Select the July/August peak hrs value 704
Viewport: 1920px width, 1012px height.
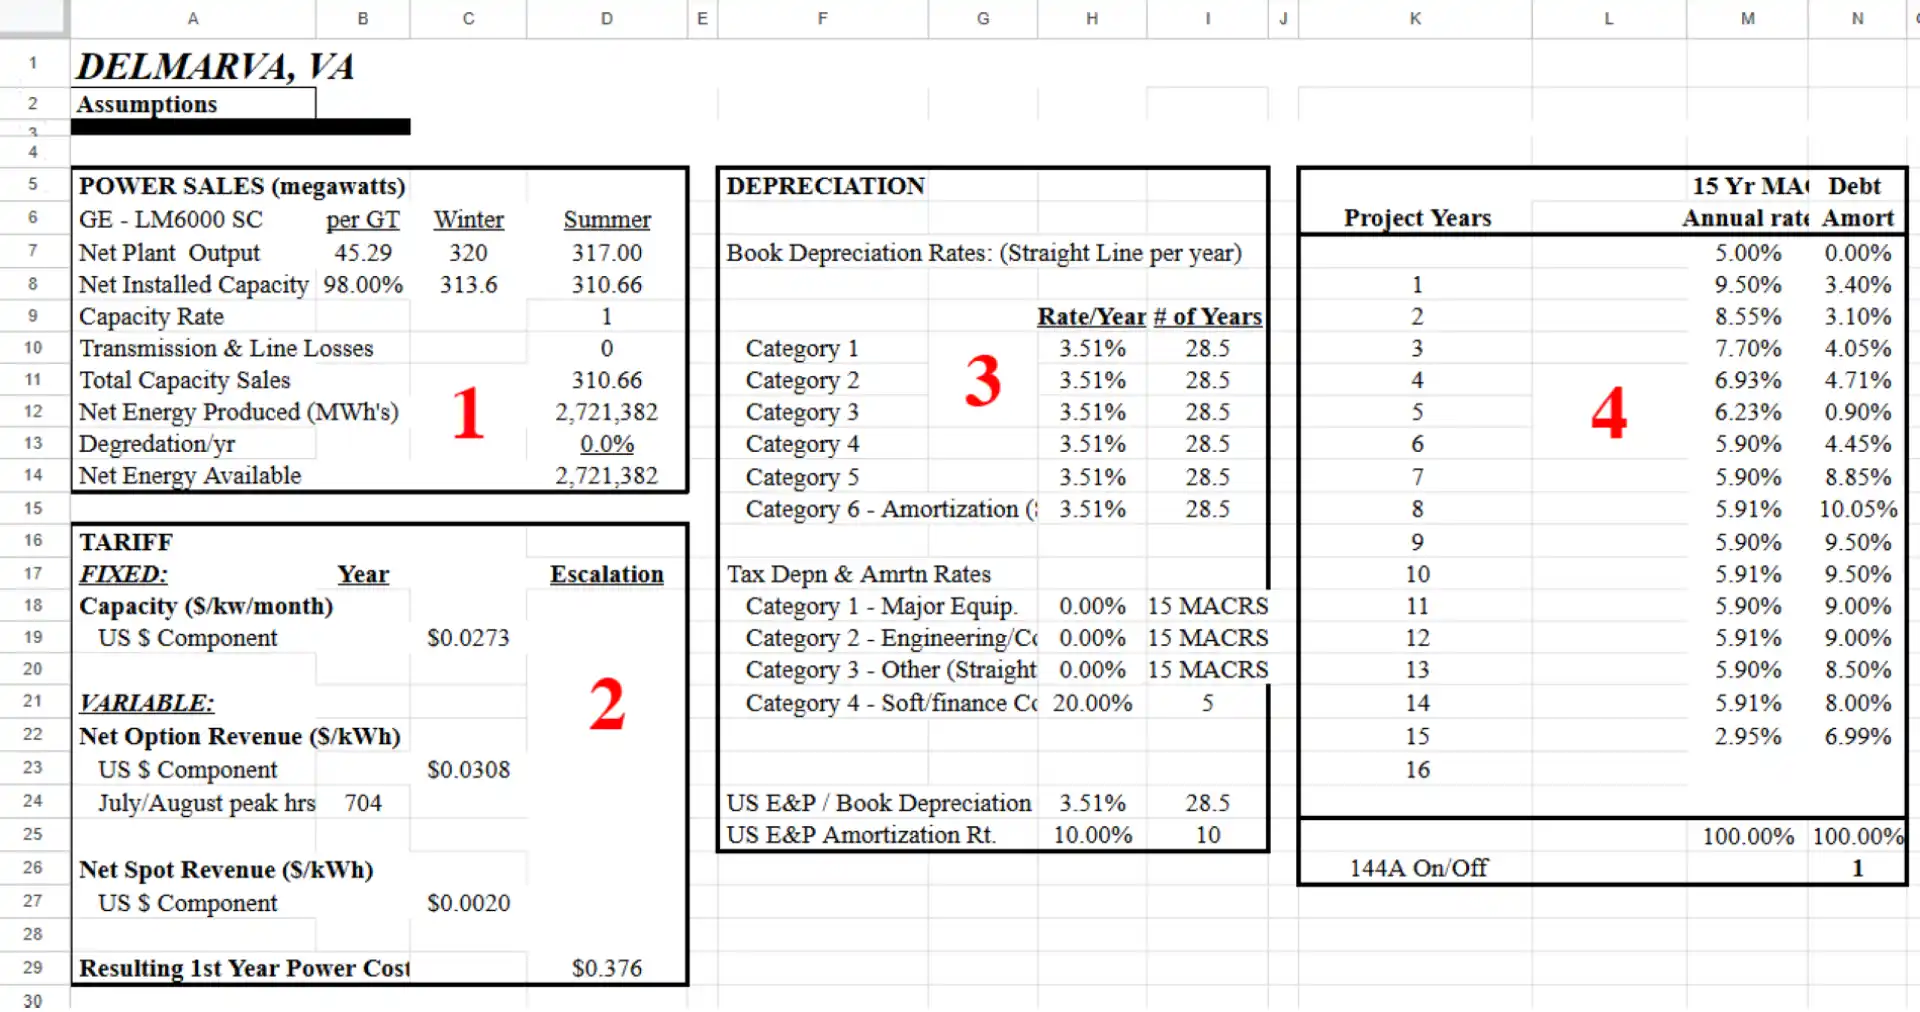pos(362,803)
